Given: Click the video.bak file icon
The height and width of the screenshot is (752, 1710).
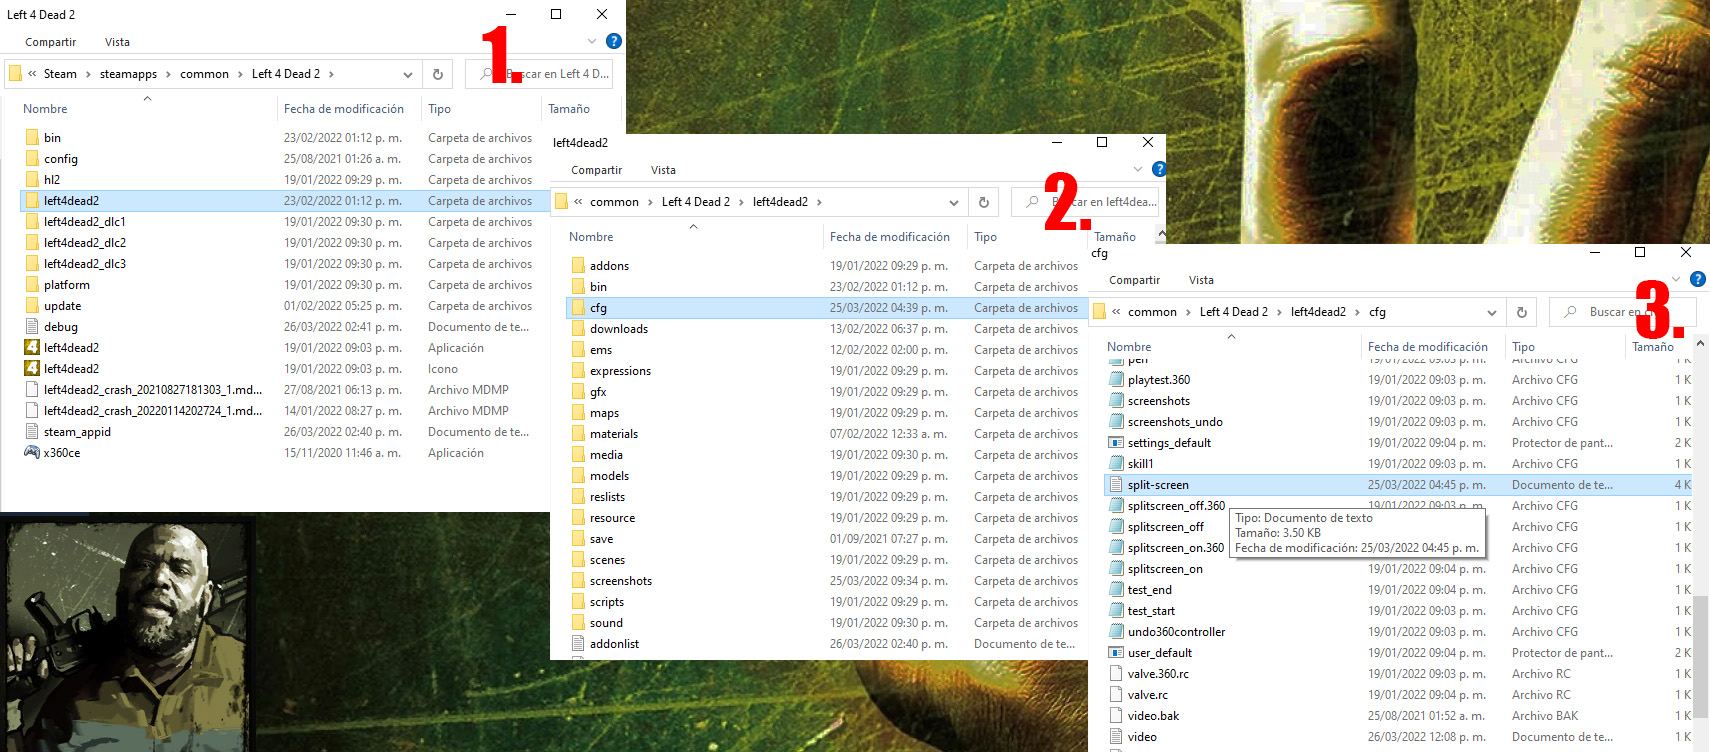Looking at the screenshot, I should coord(1116,716).
